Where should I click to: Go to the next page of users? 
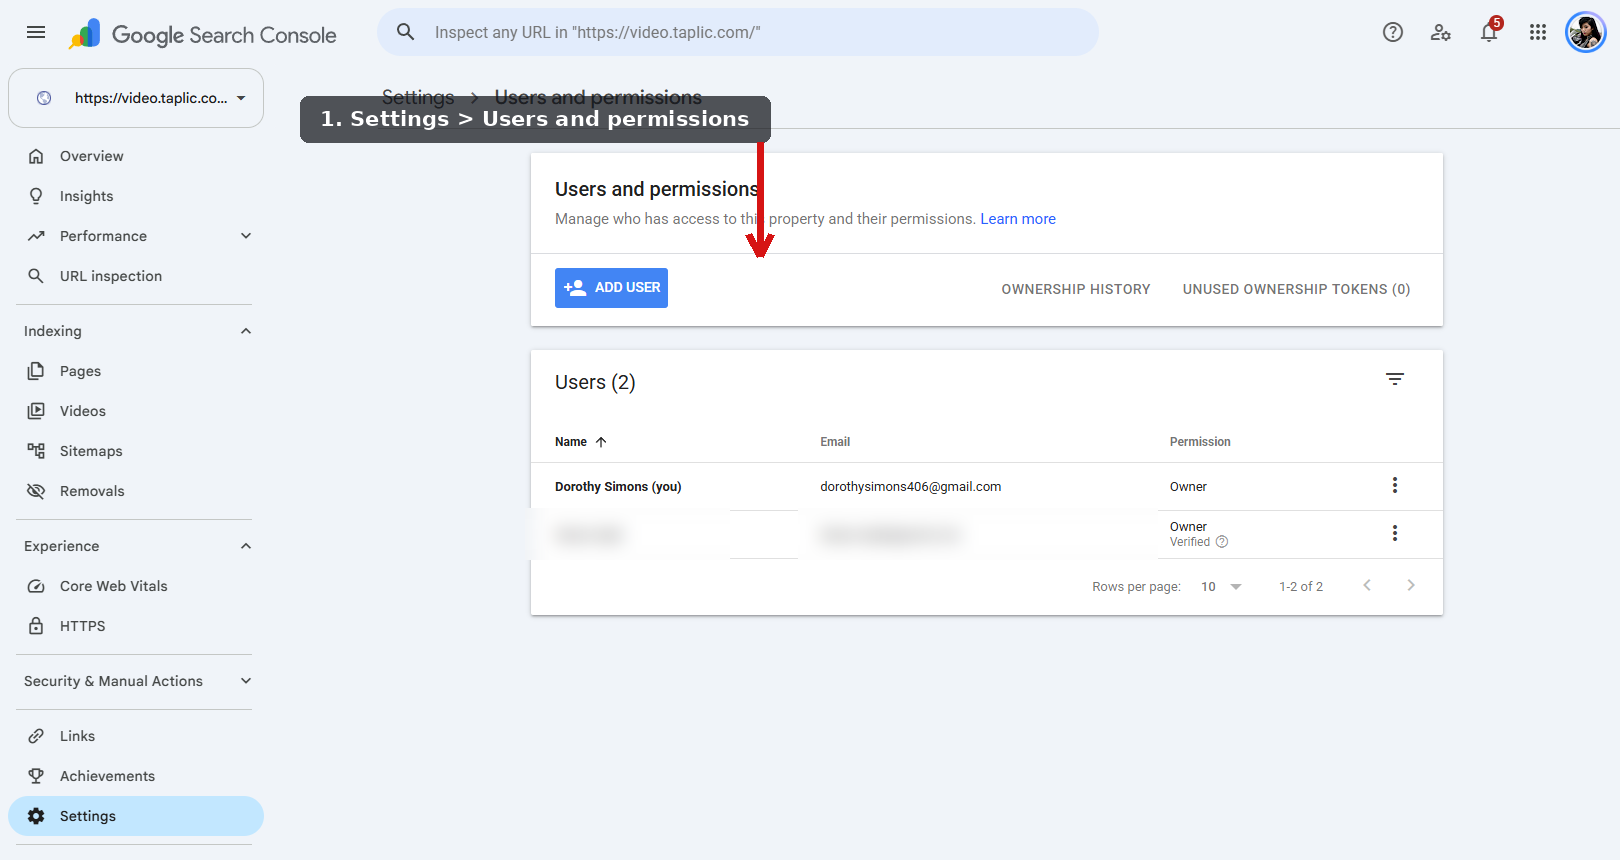[1411, 585]
